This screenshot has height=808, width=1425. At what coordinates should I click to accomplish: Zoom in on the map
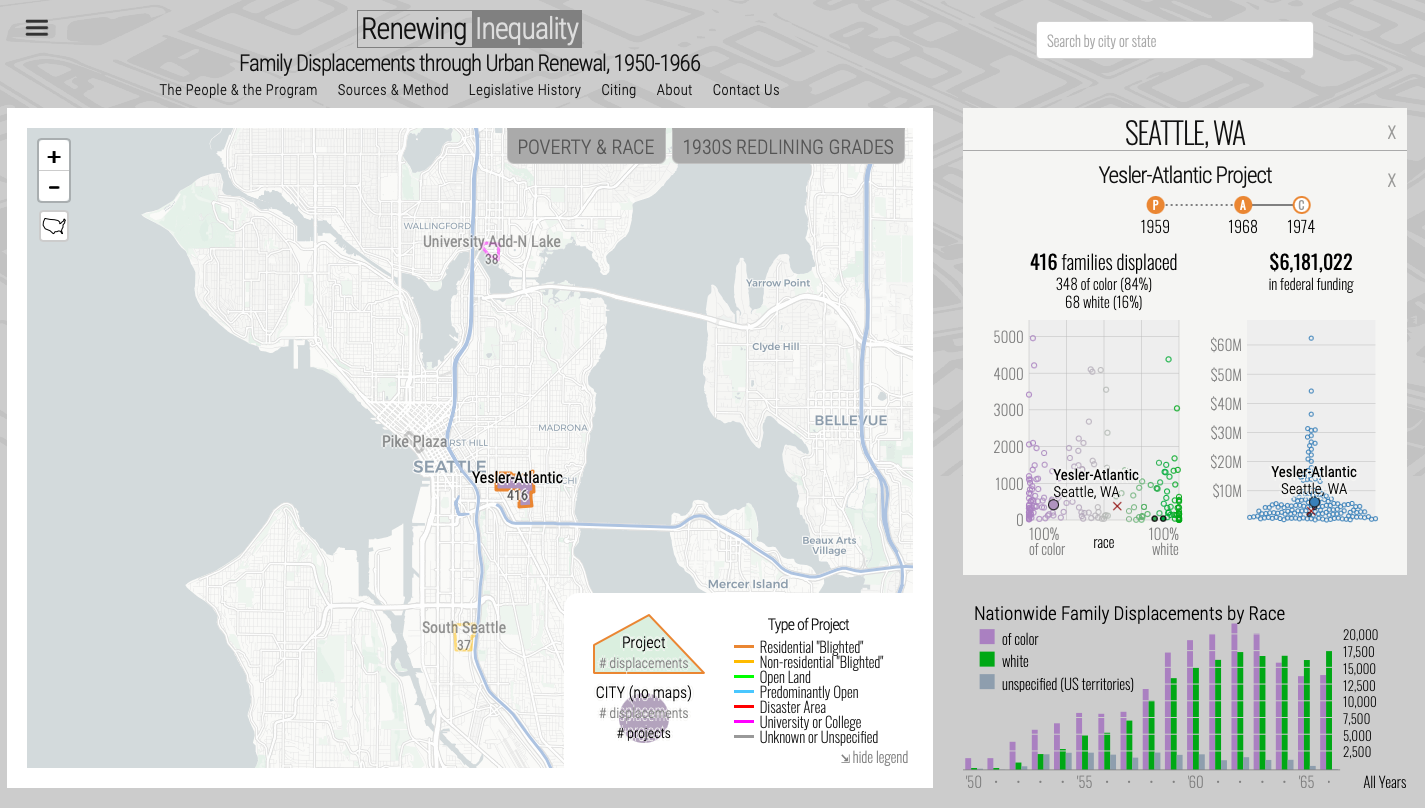pyautogui.click(x=54, y=157)
